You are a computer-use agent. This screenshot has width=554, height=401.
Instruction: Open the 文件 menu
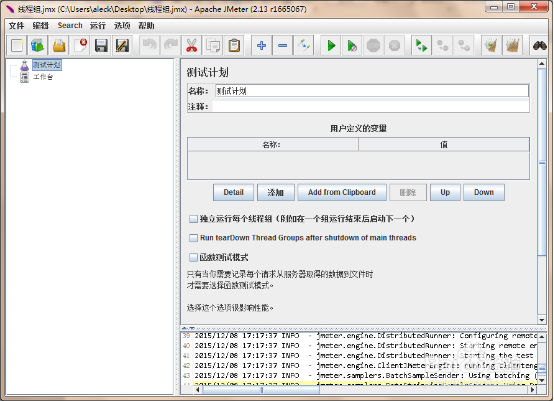[x=16, y=25]
